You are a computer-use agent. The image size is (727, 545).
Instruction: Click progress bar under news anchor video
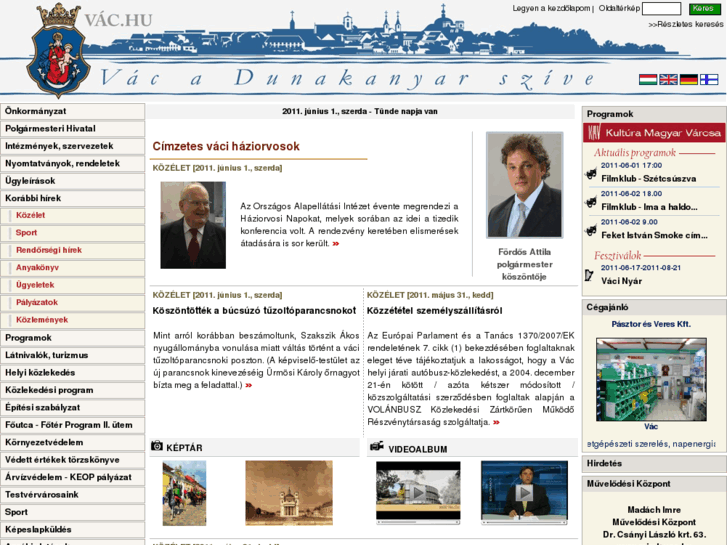click(524, 522)
